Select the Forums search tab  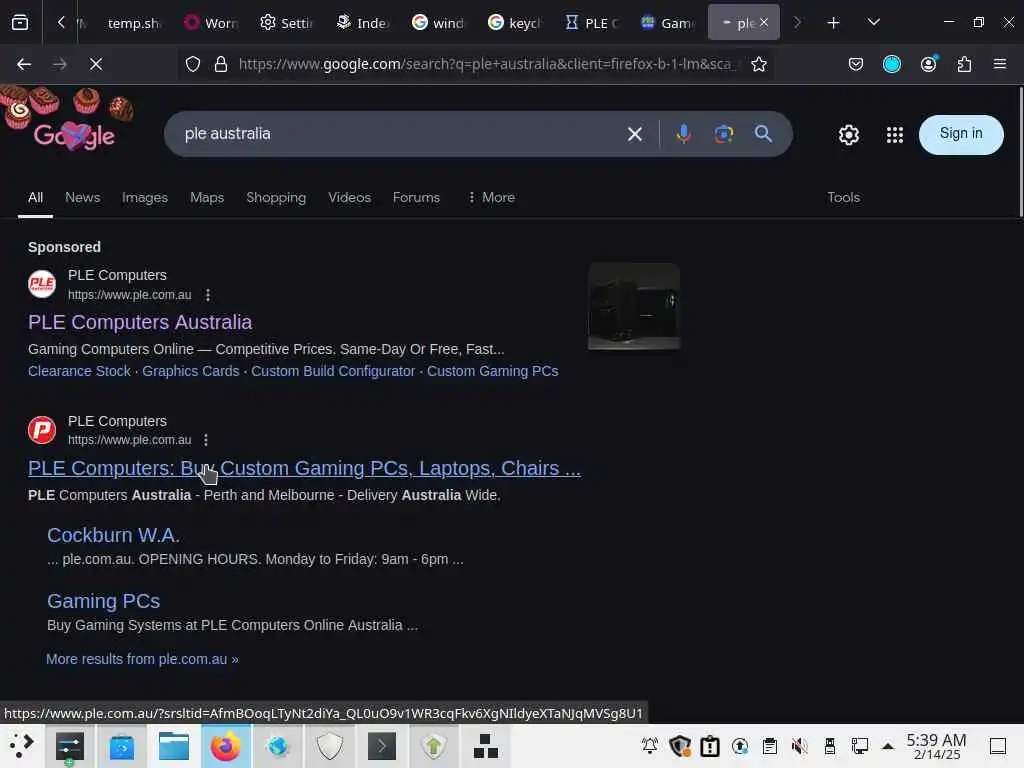click(416, 197)
